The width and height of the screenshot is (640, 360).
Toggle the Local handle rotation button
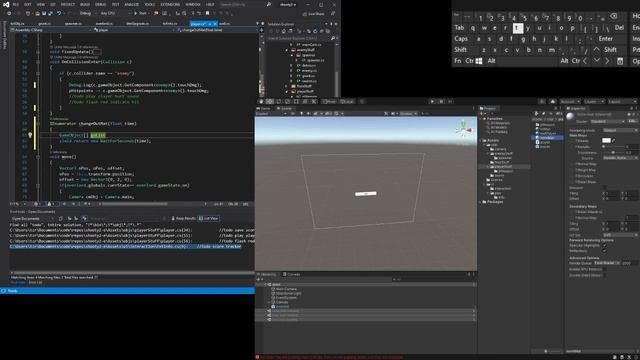[x=347, y=101]
